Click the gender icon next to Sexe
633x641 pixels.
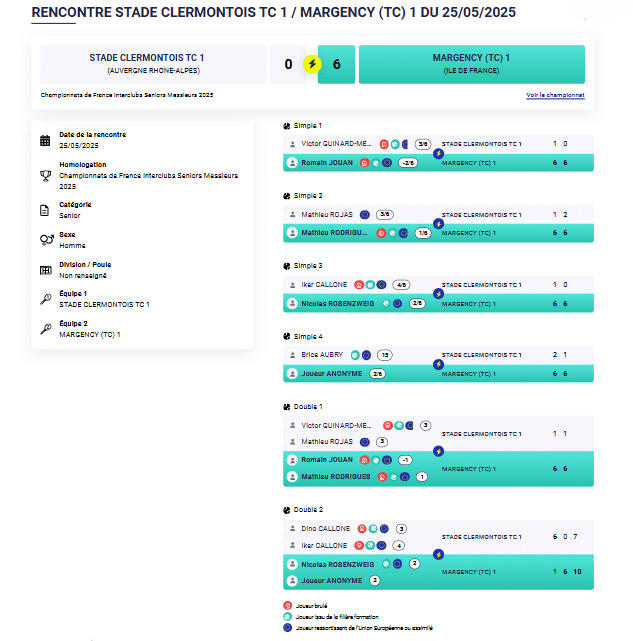45,241
